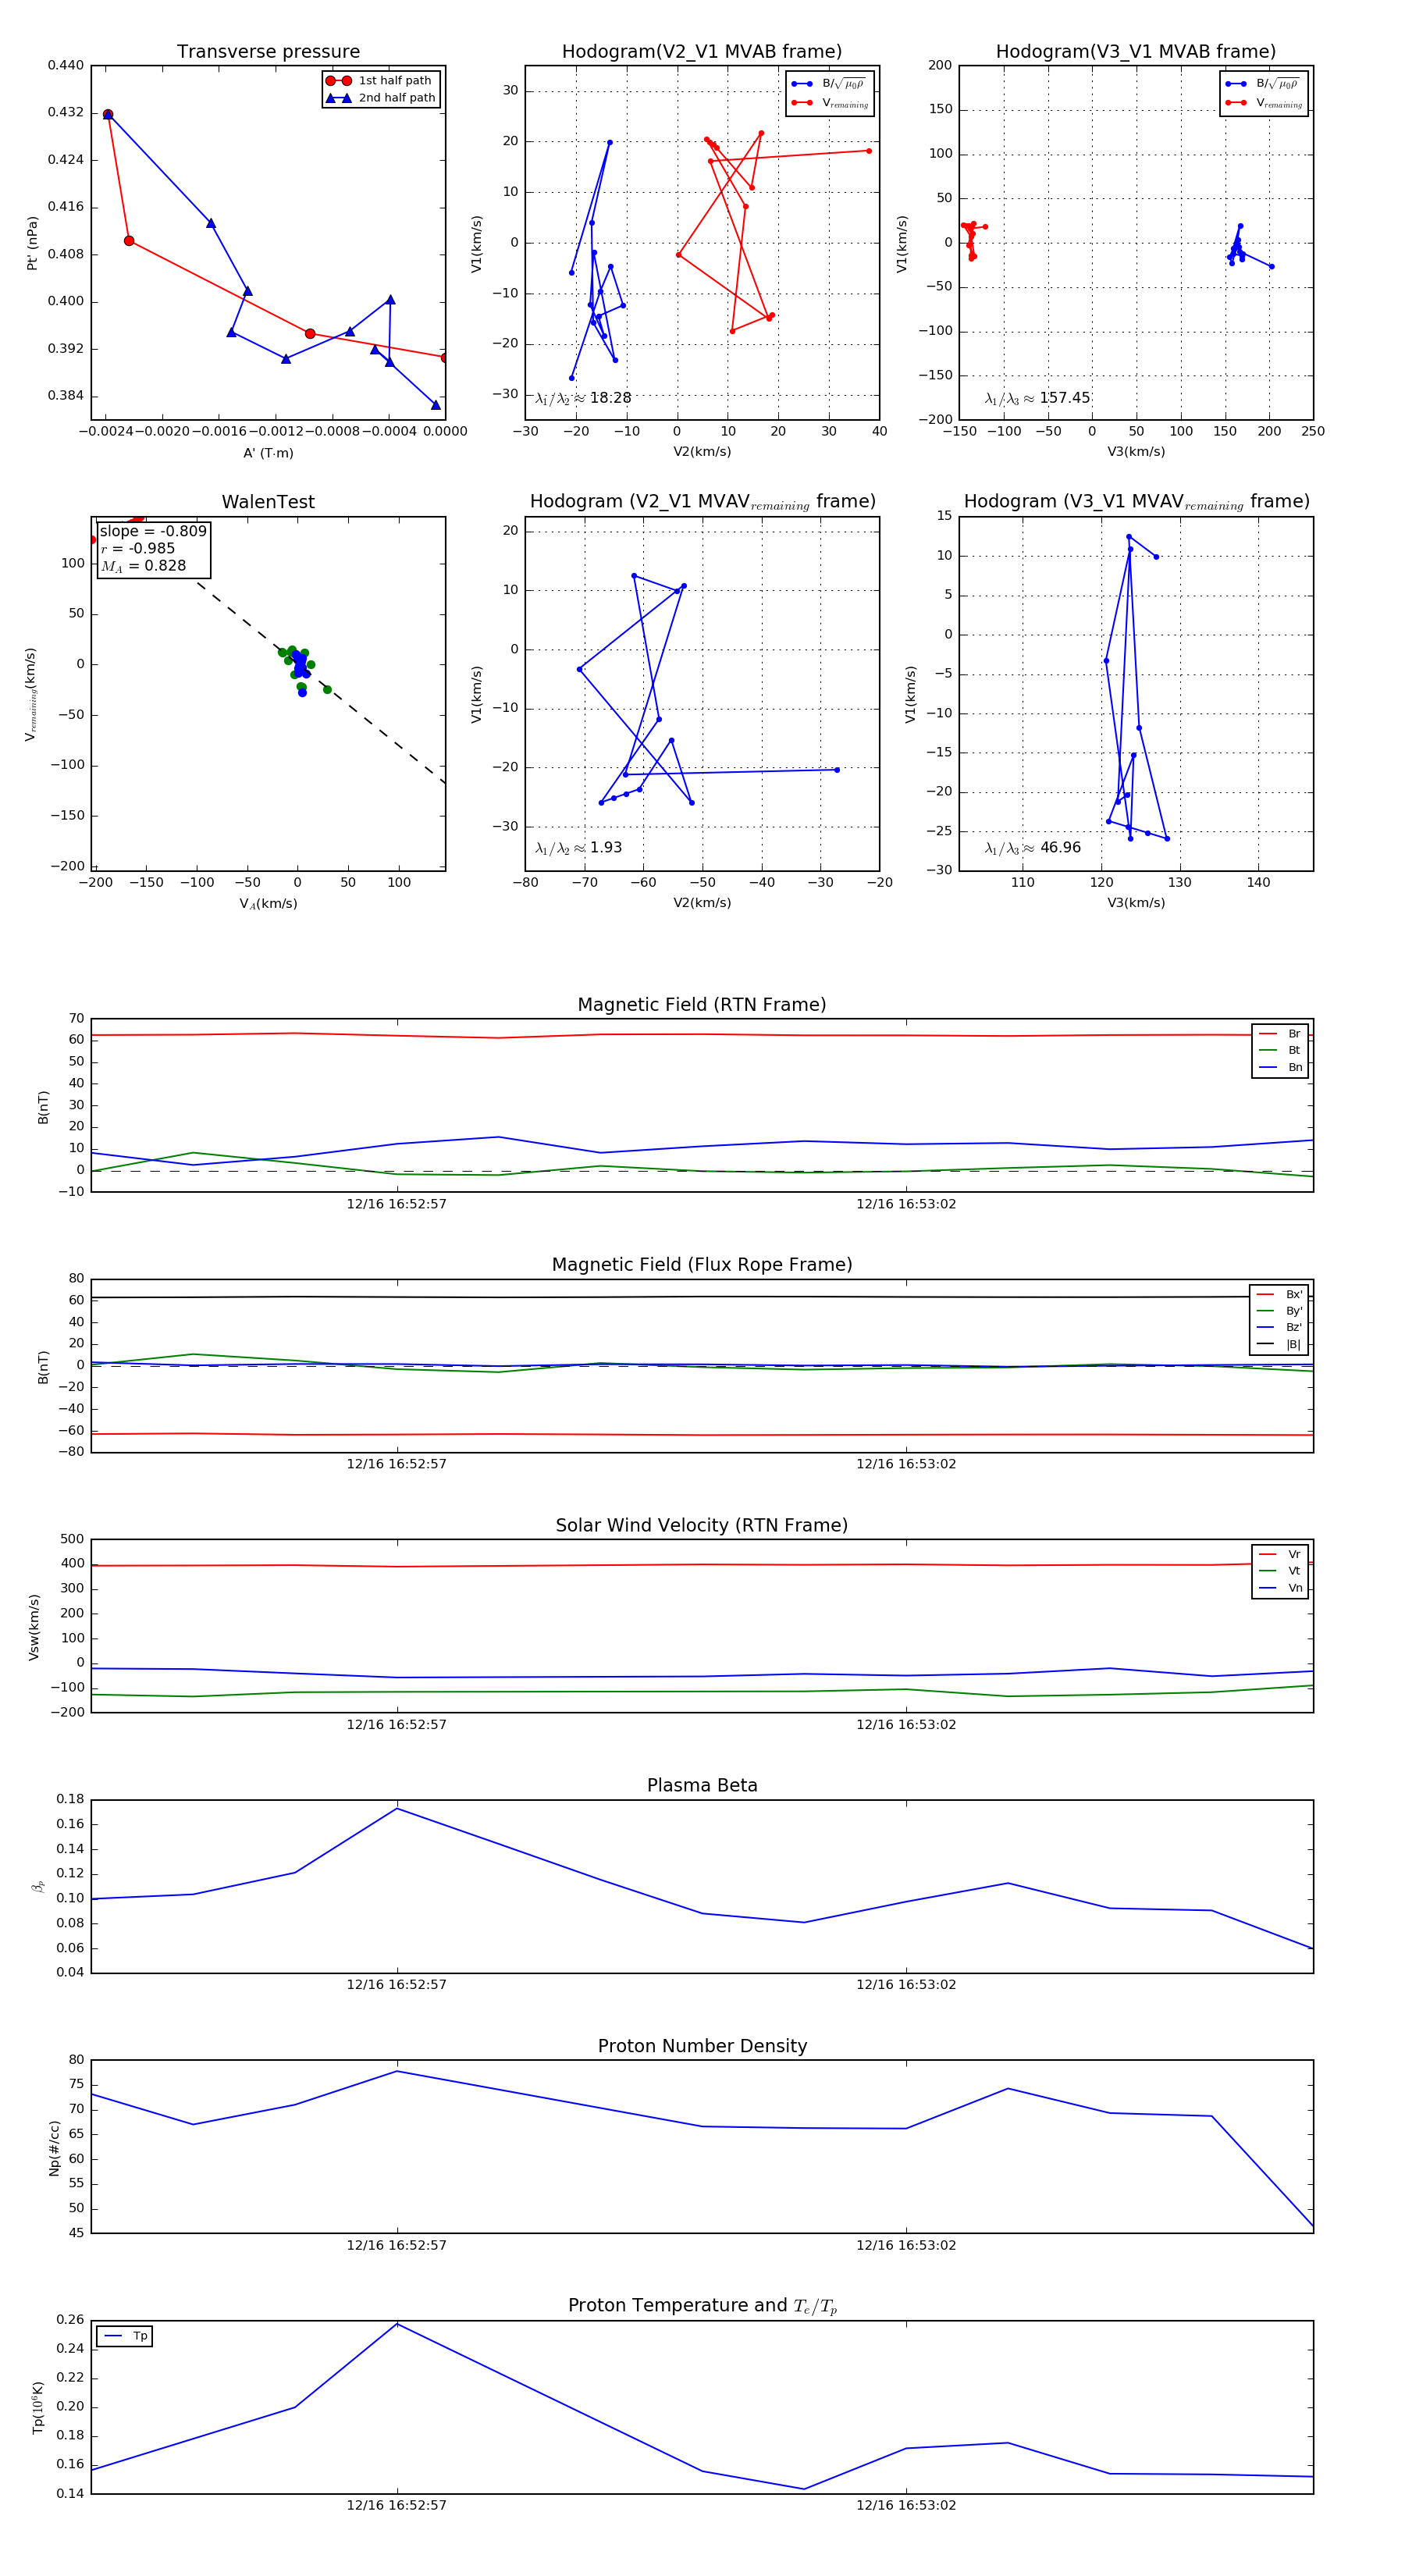Select the Vn legend entry
Viewport: 1405px width, 2576px height.
1280,1588
